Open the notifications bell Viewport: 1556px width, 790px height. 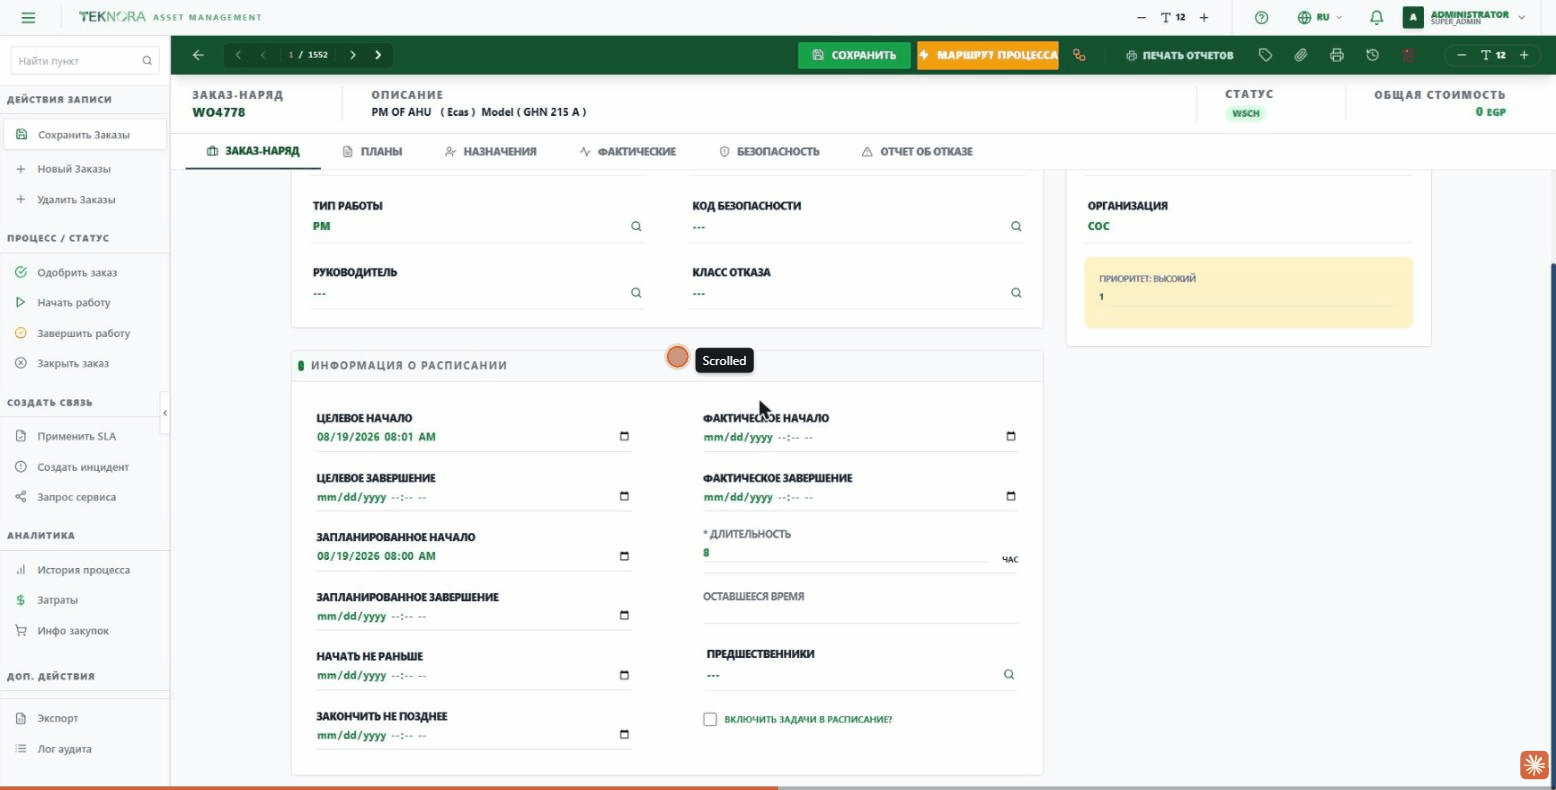[1377, 18]
